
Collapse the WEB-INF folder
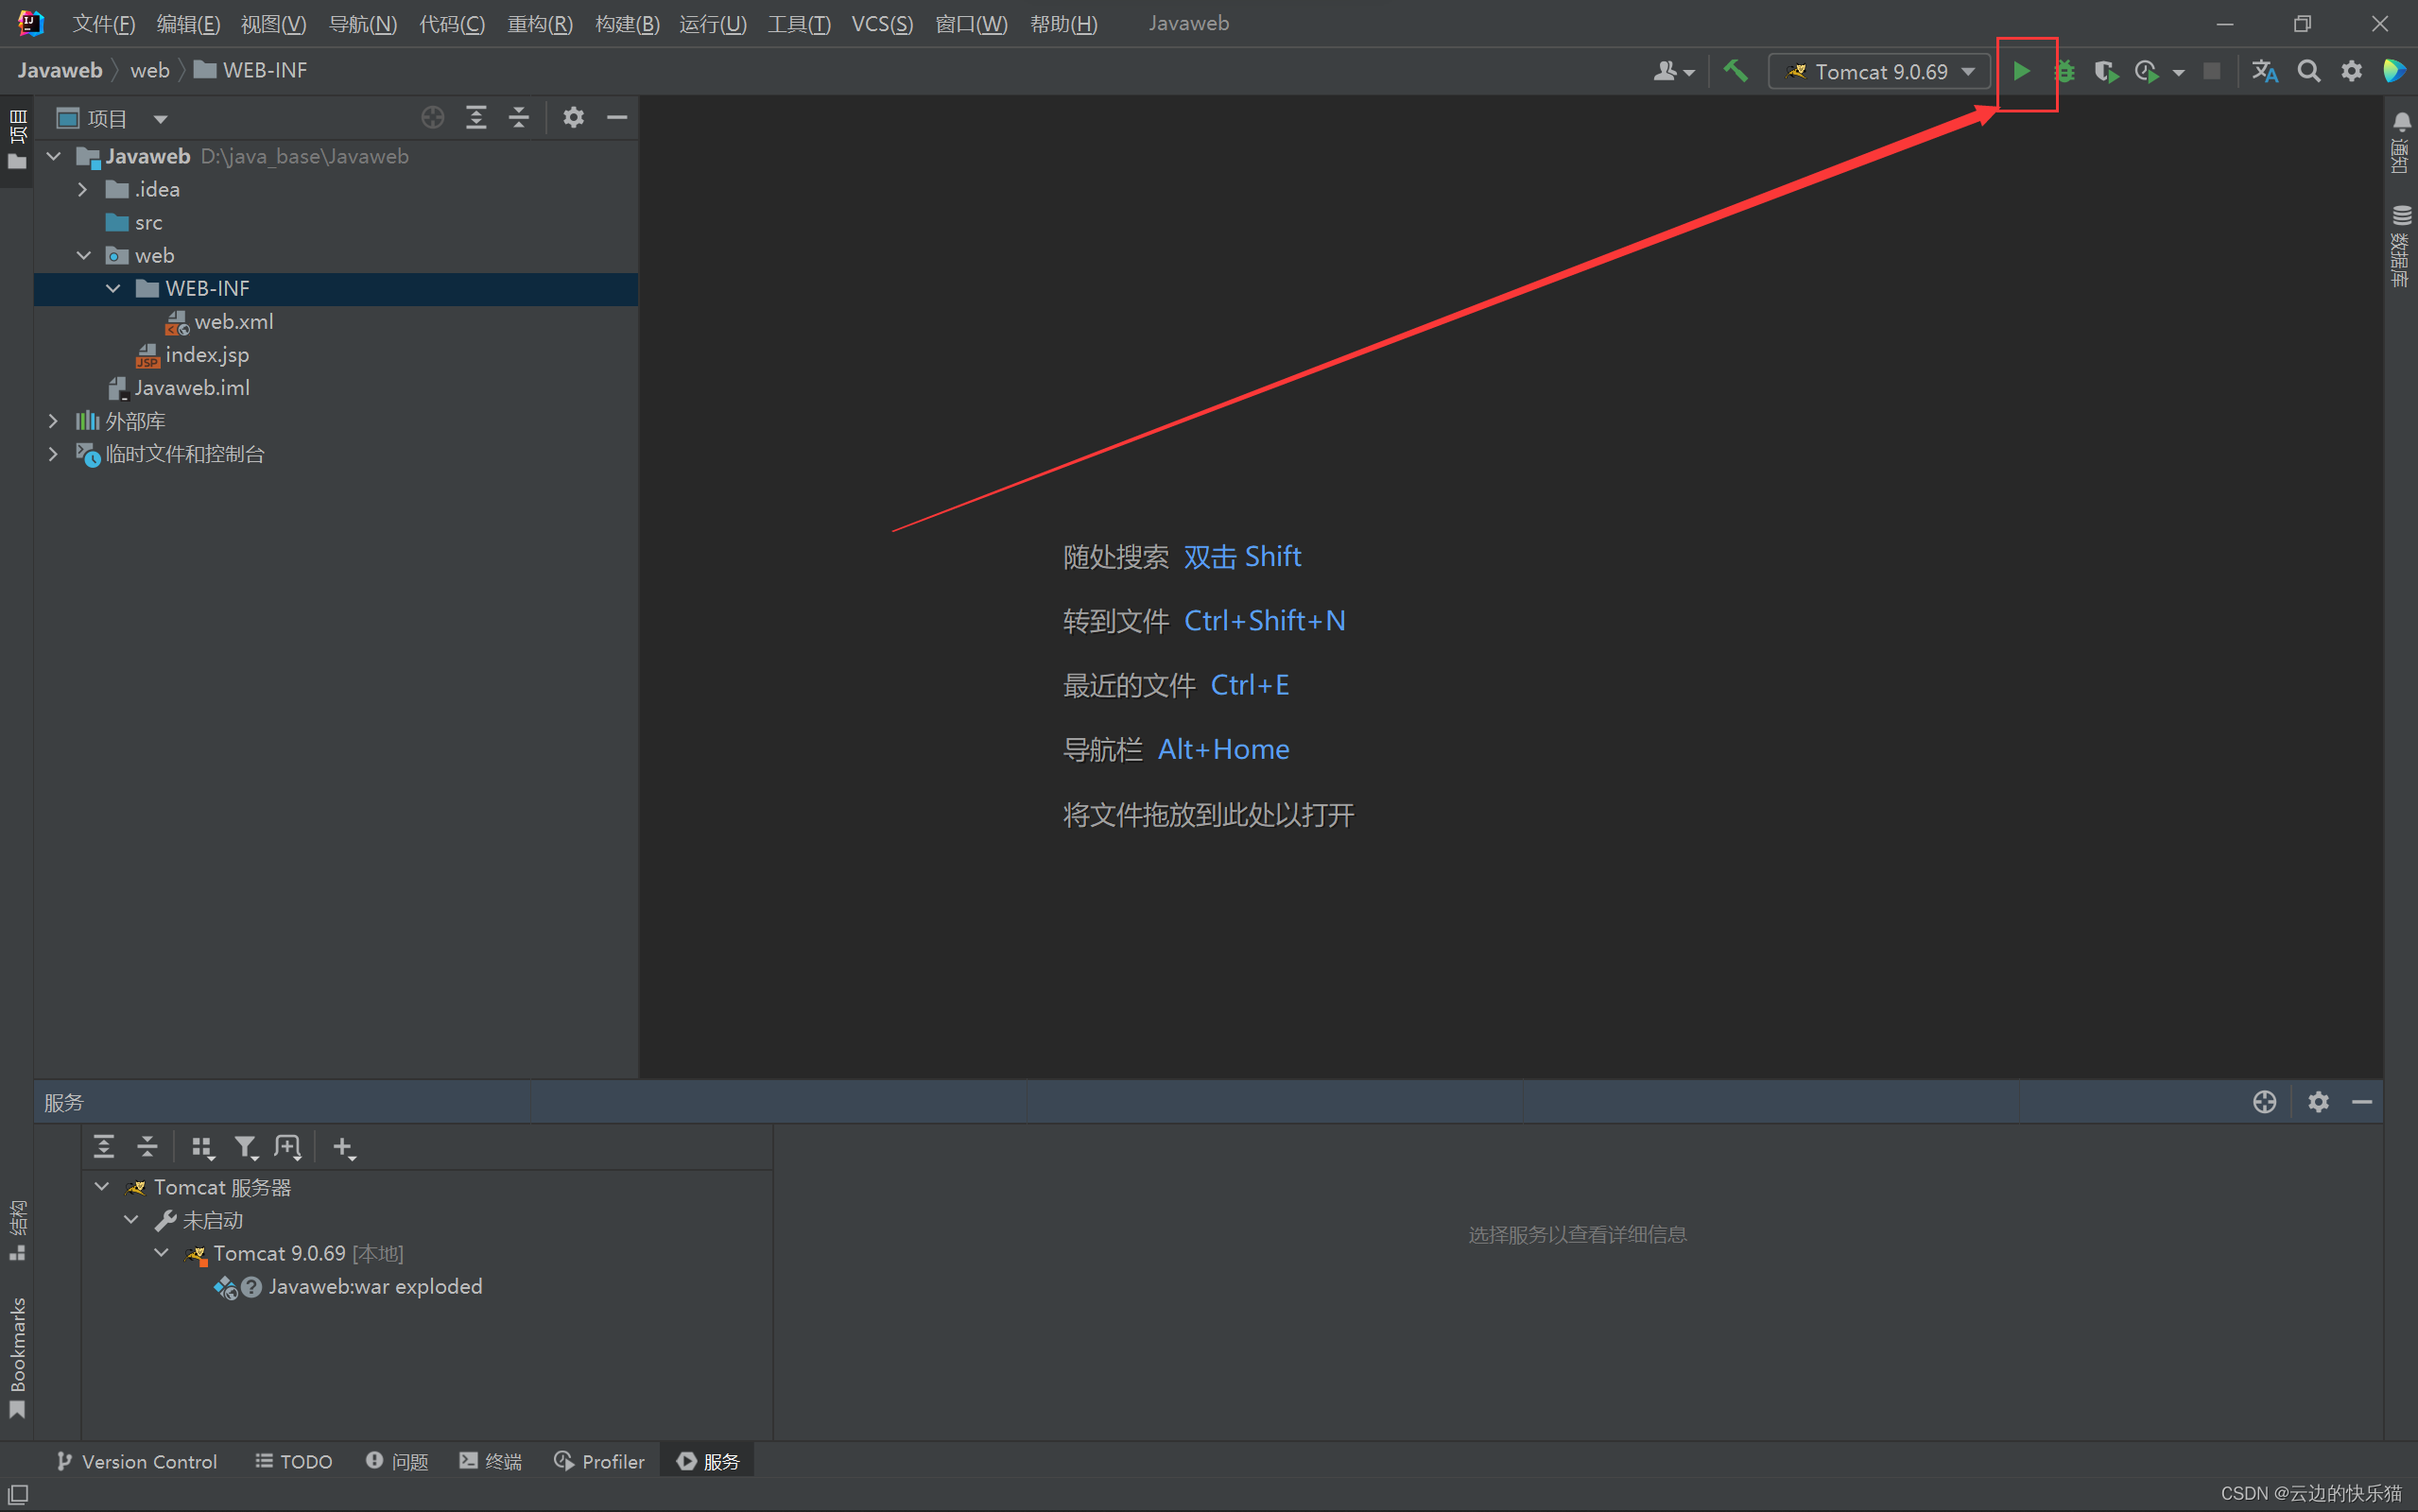tap(113, 288)
